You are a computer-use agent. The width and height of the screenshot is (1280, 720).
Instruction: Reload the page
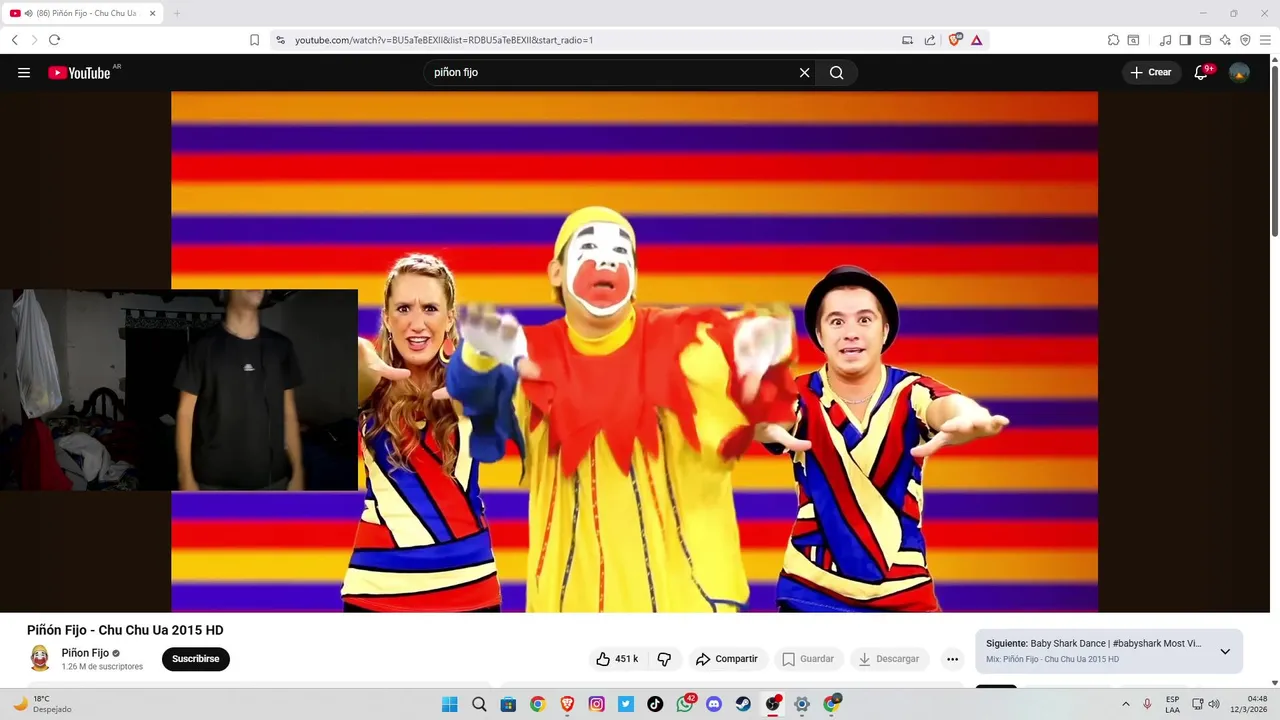tap(54, 40)
